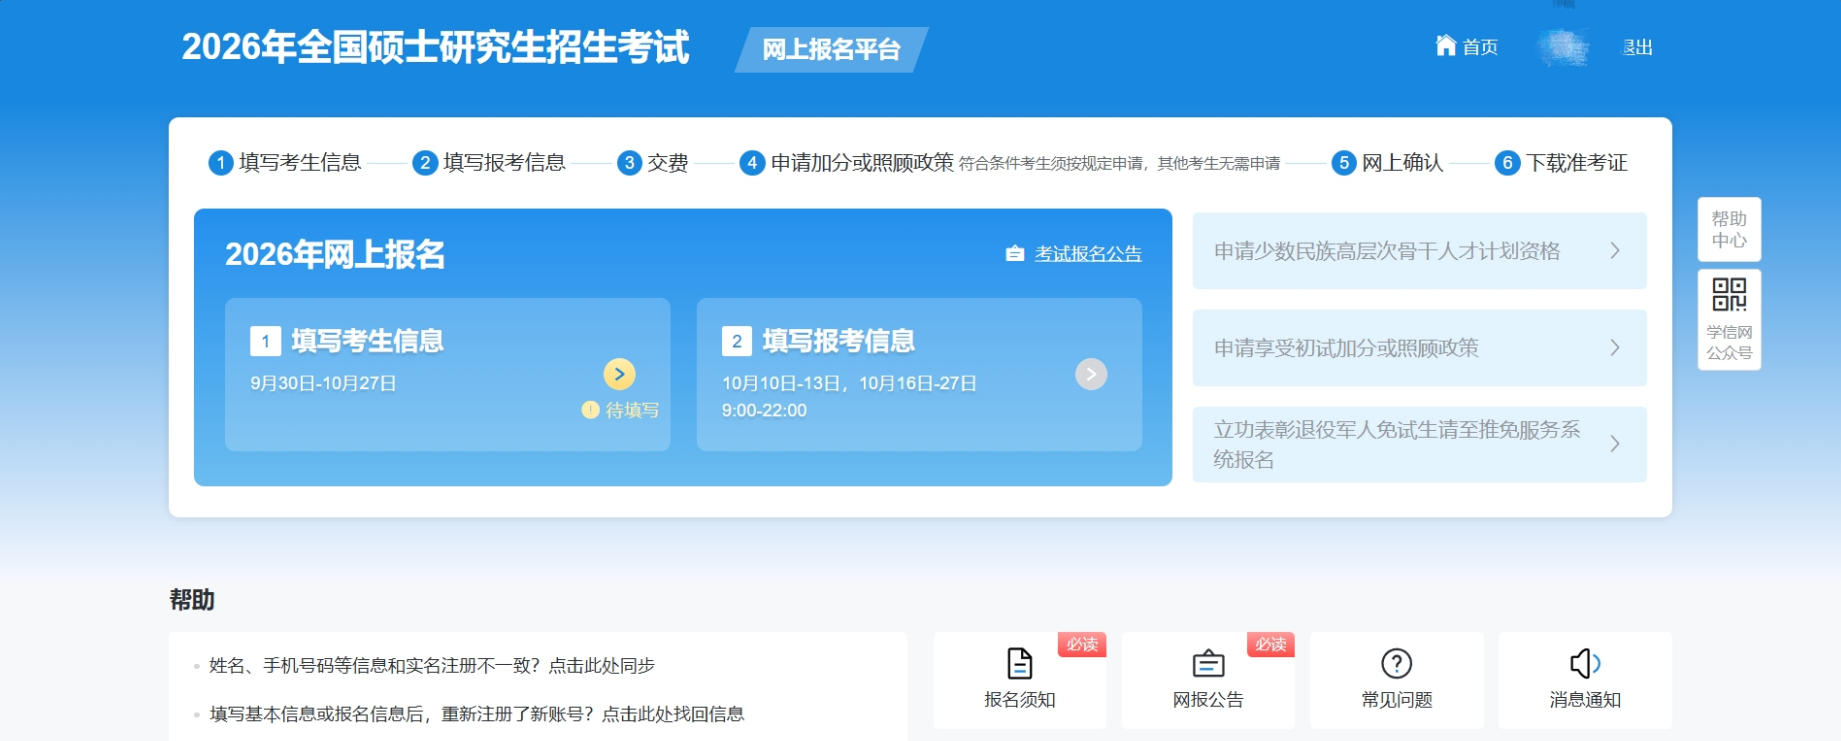Select step 3 交费 in progress bar
The width and height of the screenshot is (1841, 741).
pyautogui.click(x=653, y=163)
